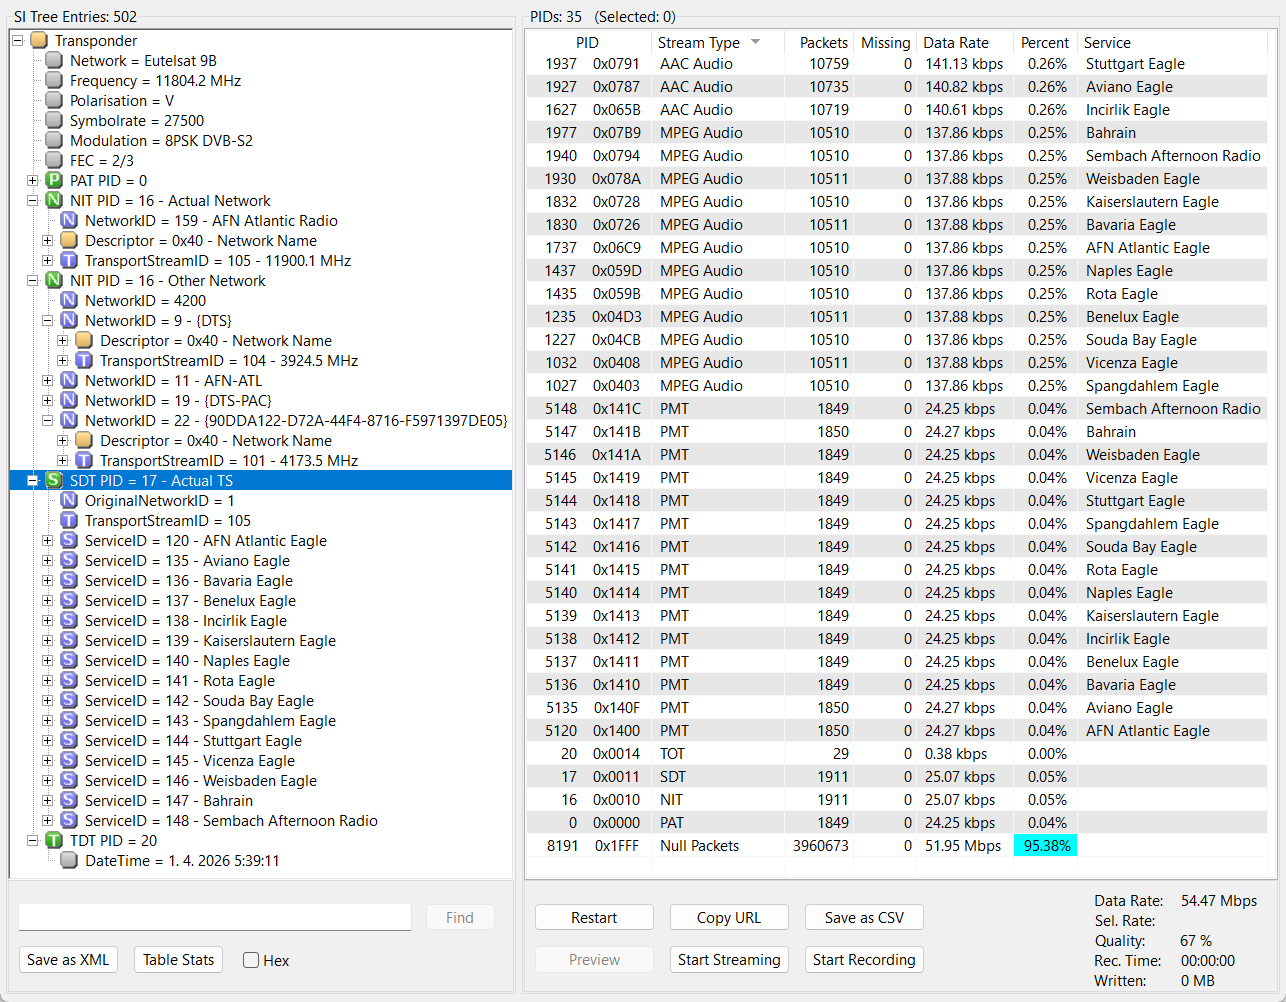
Task: Select the Symbolrate = 27500 tree entry
Action: pyautogui.click(x=137, y=121)
